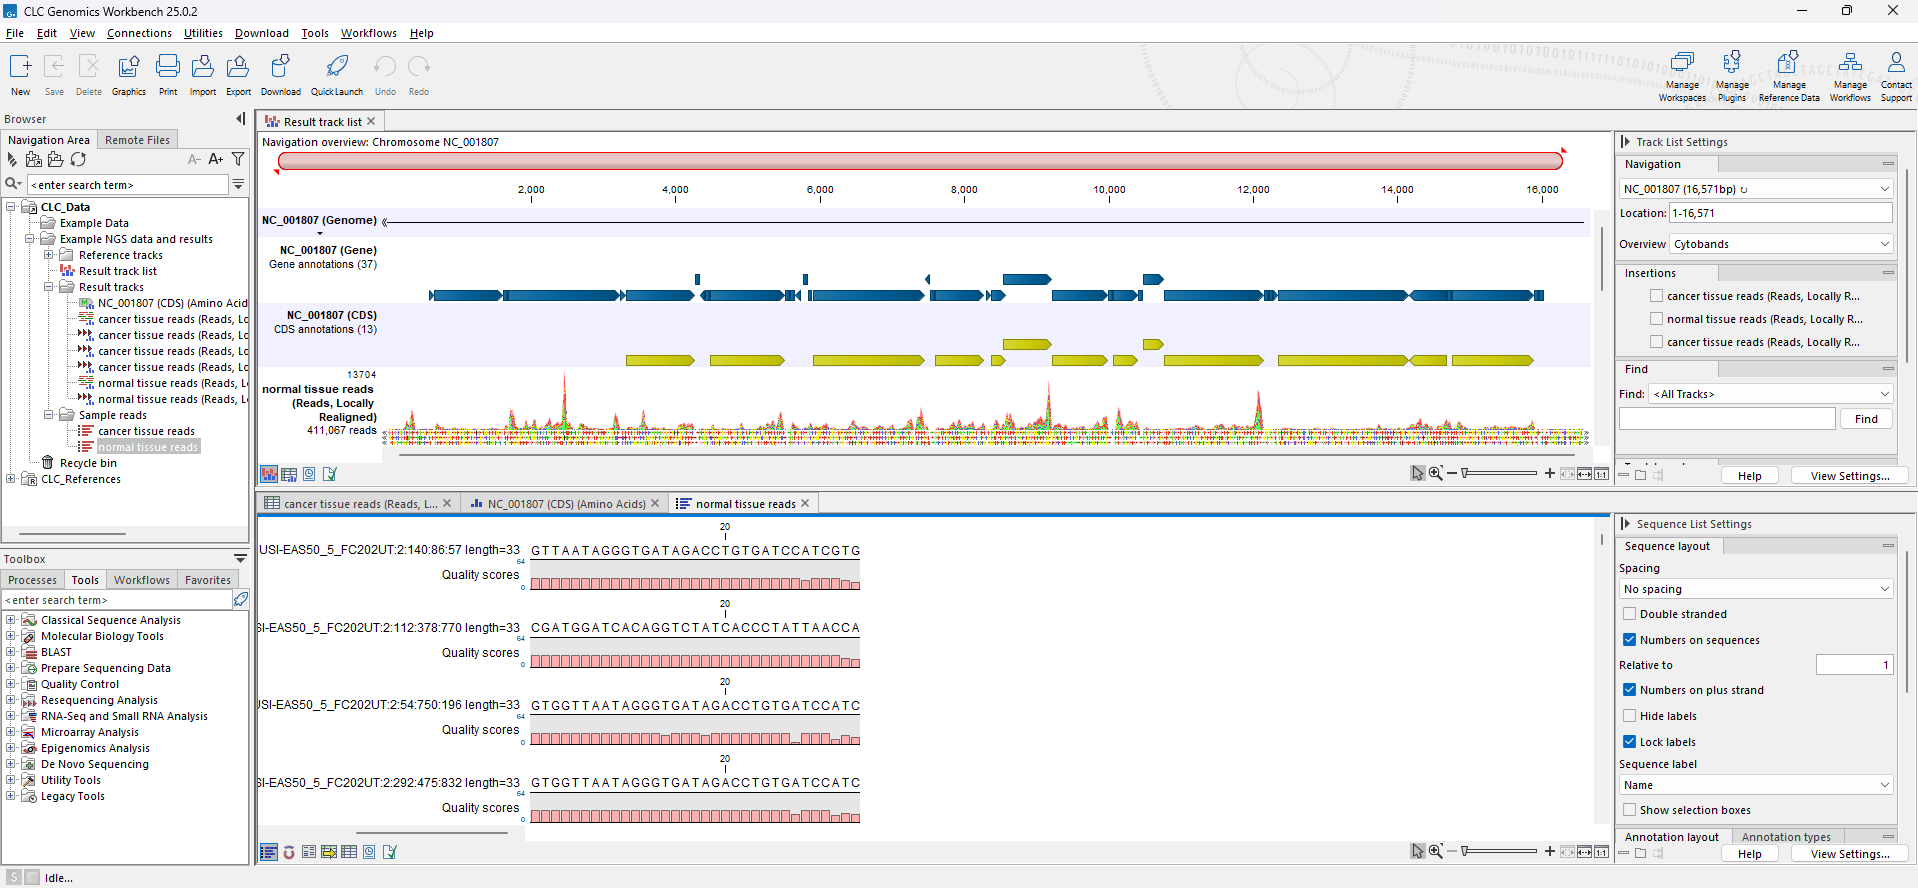
Task: Click the Navigation Area filter funnel icon
Action: point(238,159)
